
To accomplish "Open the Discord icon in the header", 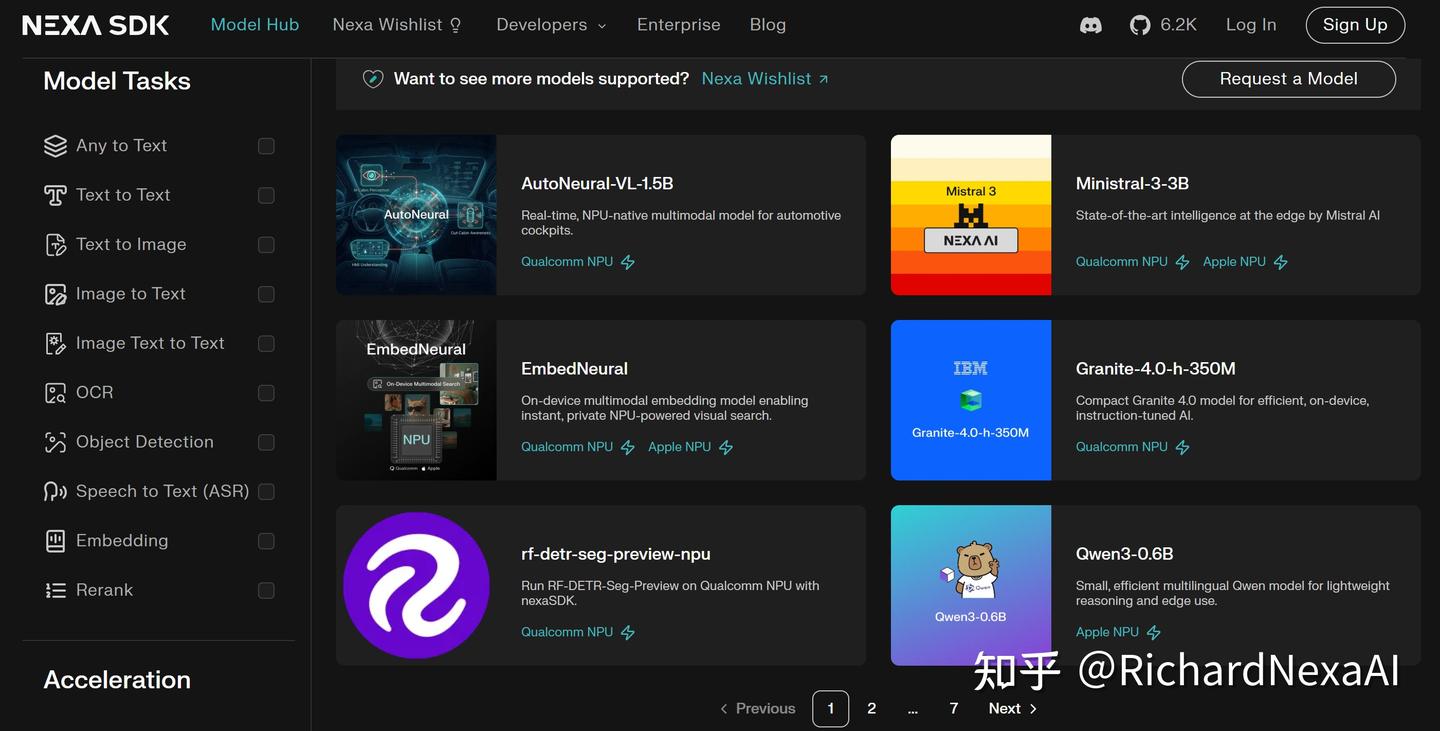I will pyautogui.click(x=1090, y=24).
